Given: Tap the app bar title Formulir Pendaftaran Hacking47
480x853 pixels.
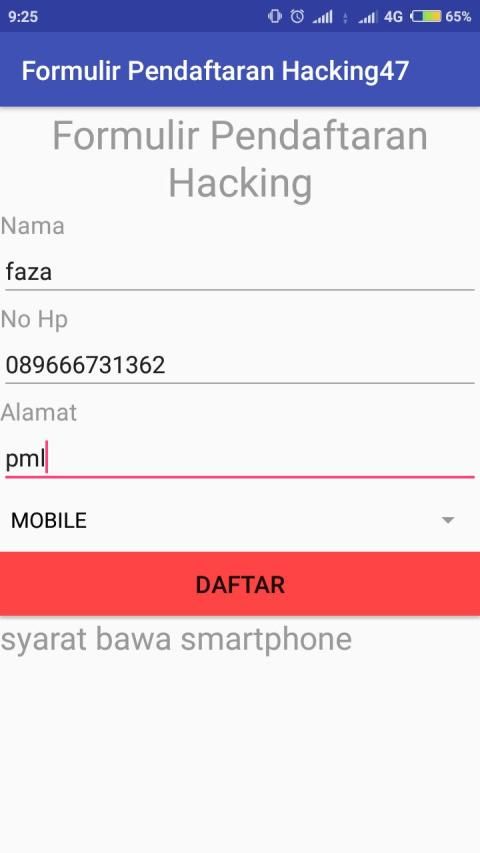Looking at the screenshot, I should point(215,71).
